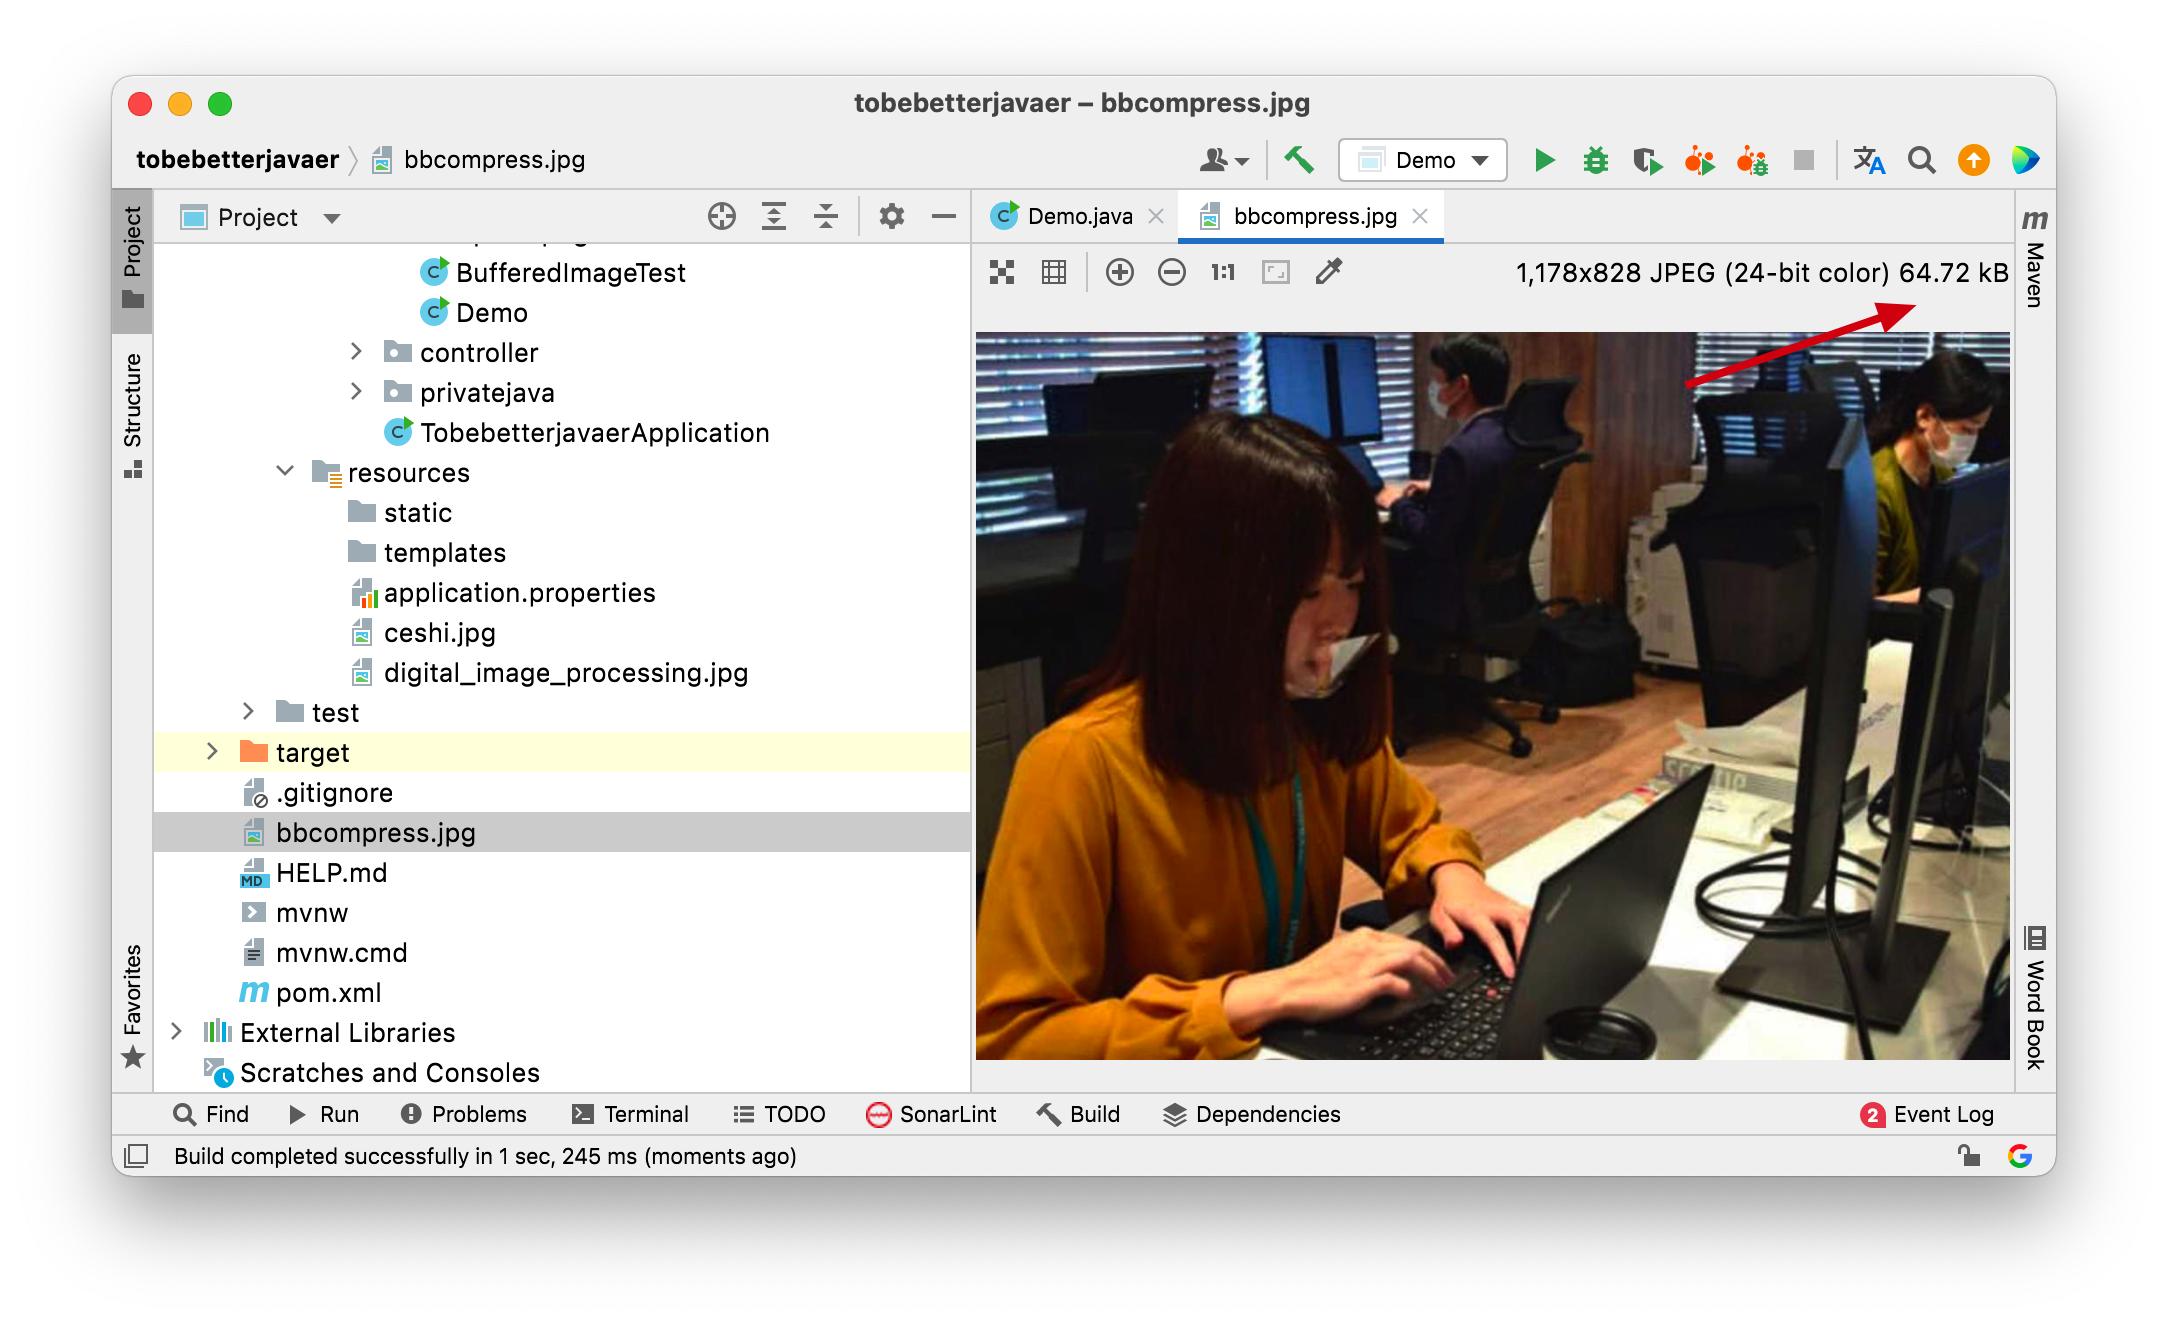Select the eyedropper color picker tool

[x=1328, y=272]
